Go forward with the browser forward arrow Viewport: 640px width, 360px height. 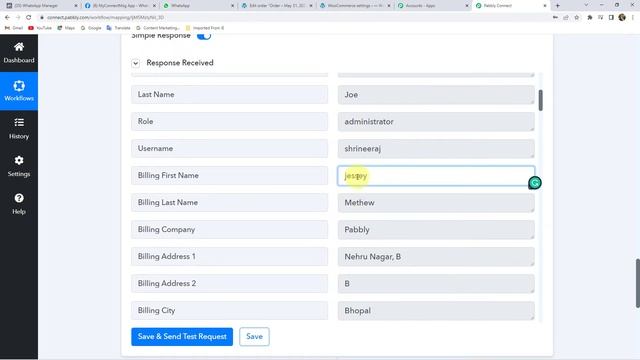point(18,18)
